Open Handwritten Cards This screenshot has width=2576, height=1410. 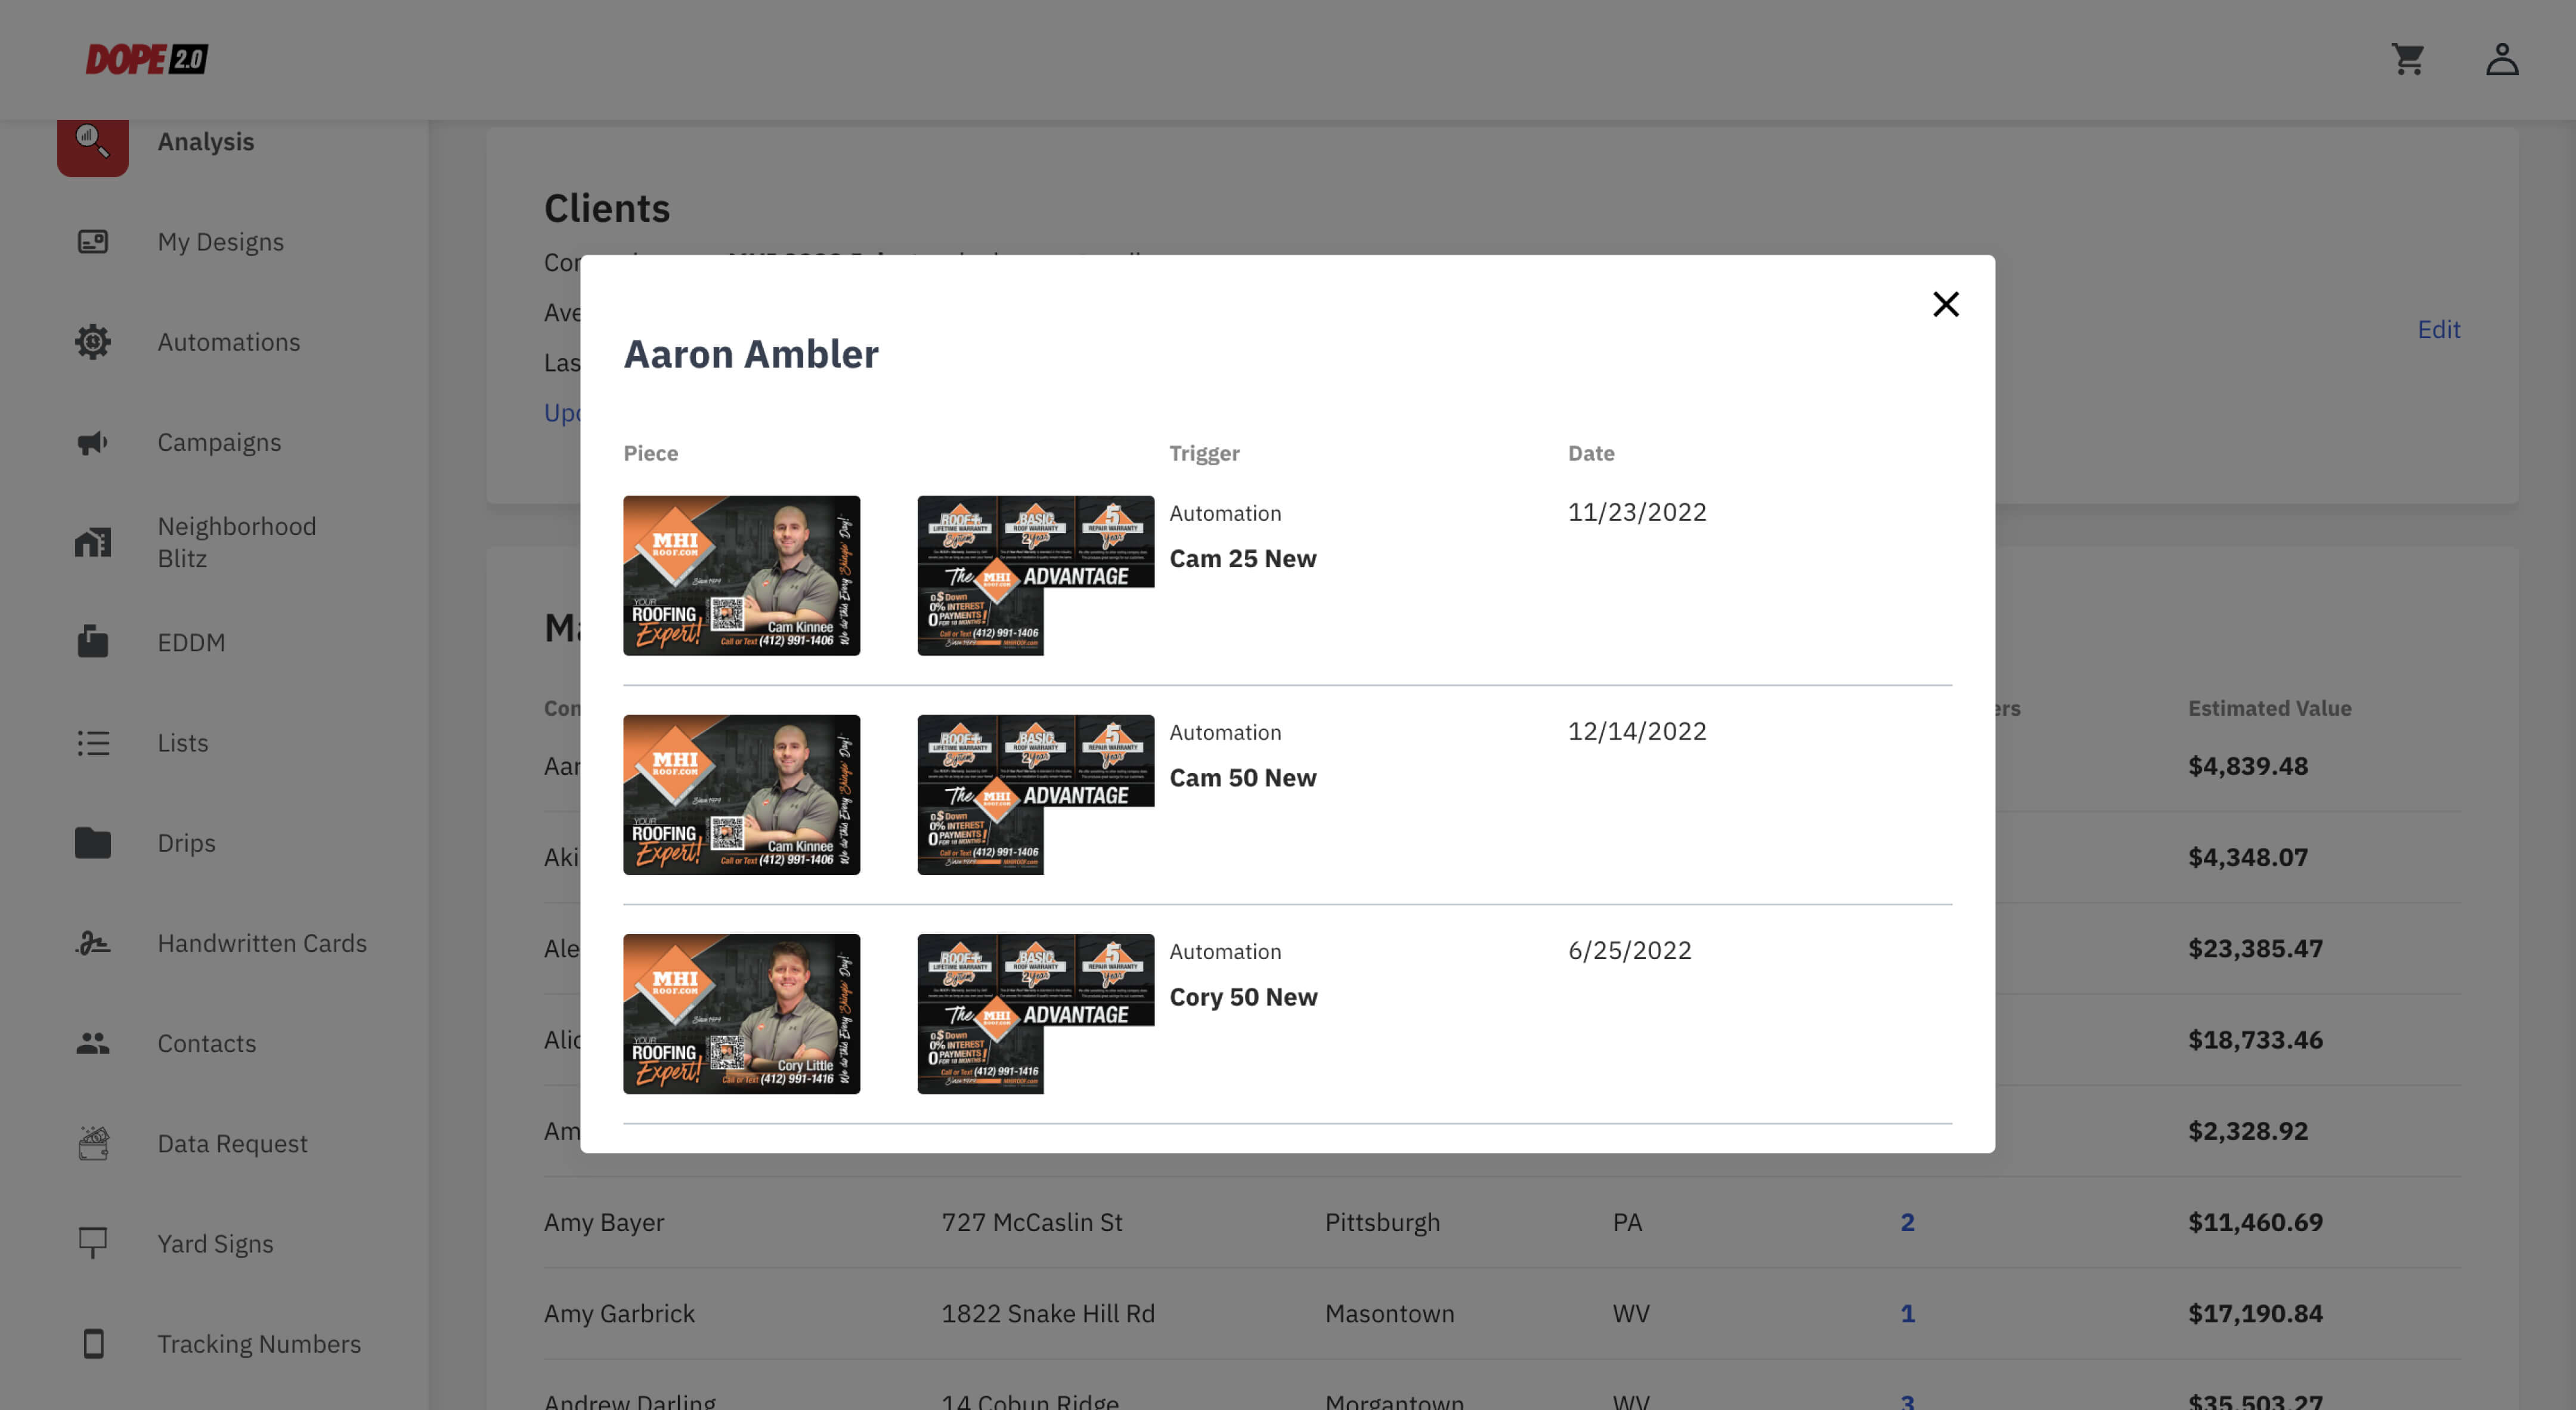click(262, 943)
